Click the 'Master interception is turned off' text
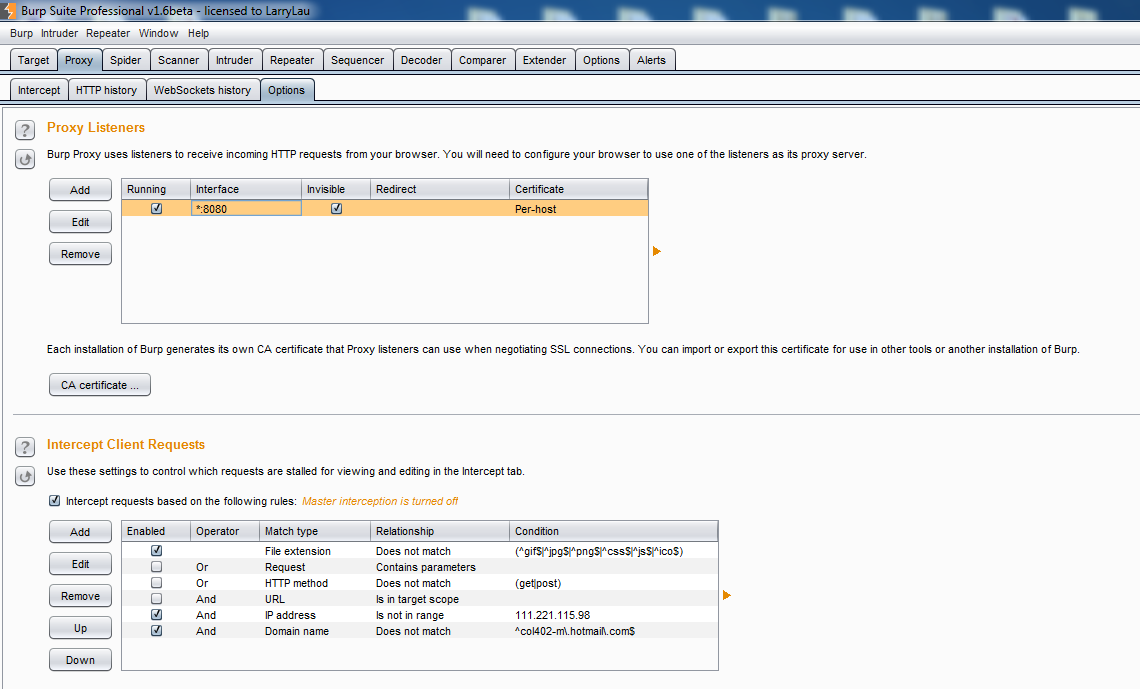 [380, 501]
